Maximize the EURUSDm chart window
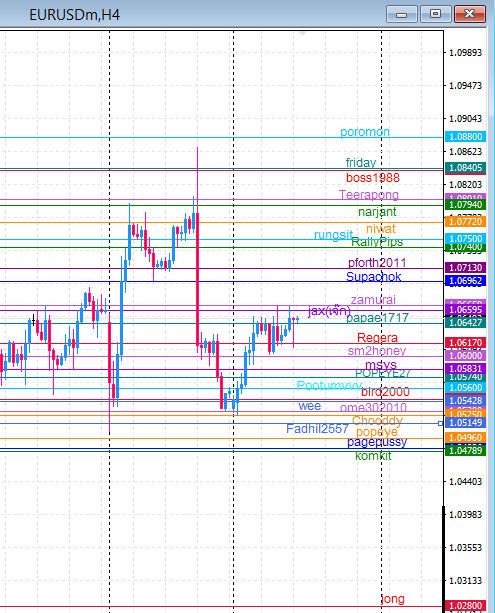Screen dimensions: 495x613 click(x=436, y=14)
